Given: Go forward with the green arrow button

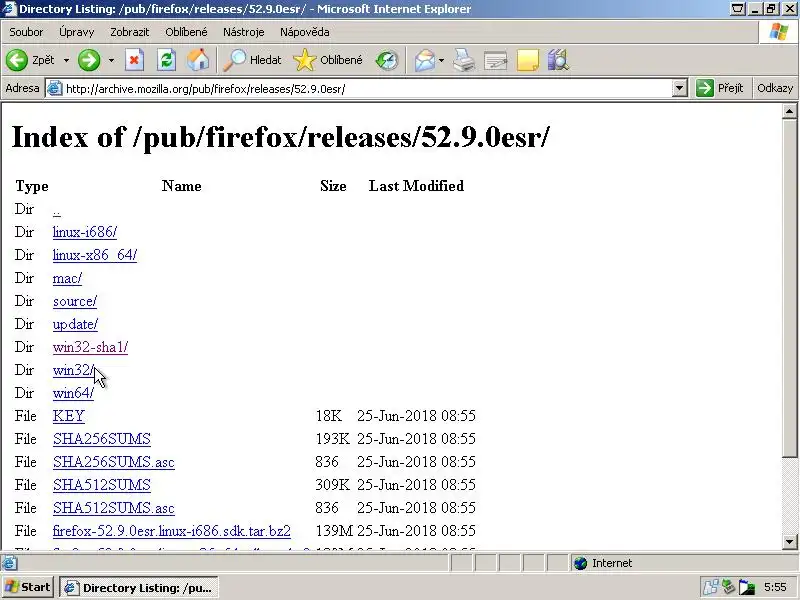Looking at the screenshot, I should (x=89, y=60).
